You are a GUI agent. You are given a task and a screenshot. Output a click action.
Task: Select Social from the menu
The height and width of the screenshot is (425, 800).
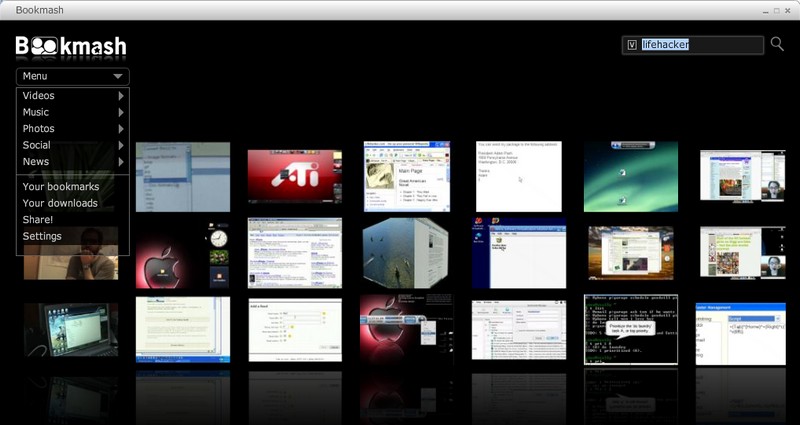pos(37,145)
